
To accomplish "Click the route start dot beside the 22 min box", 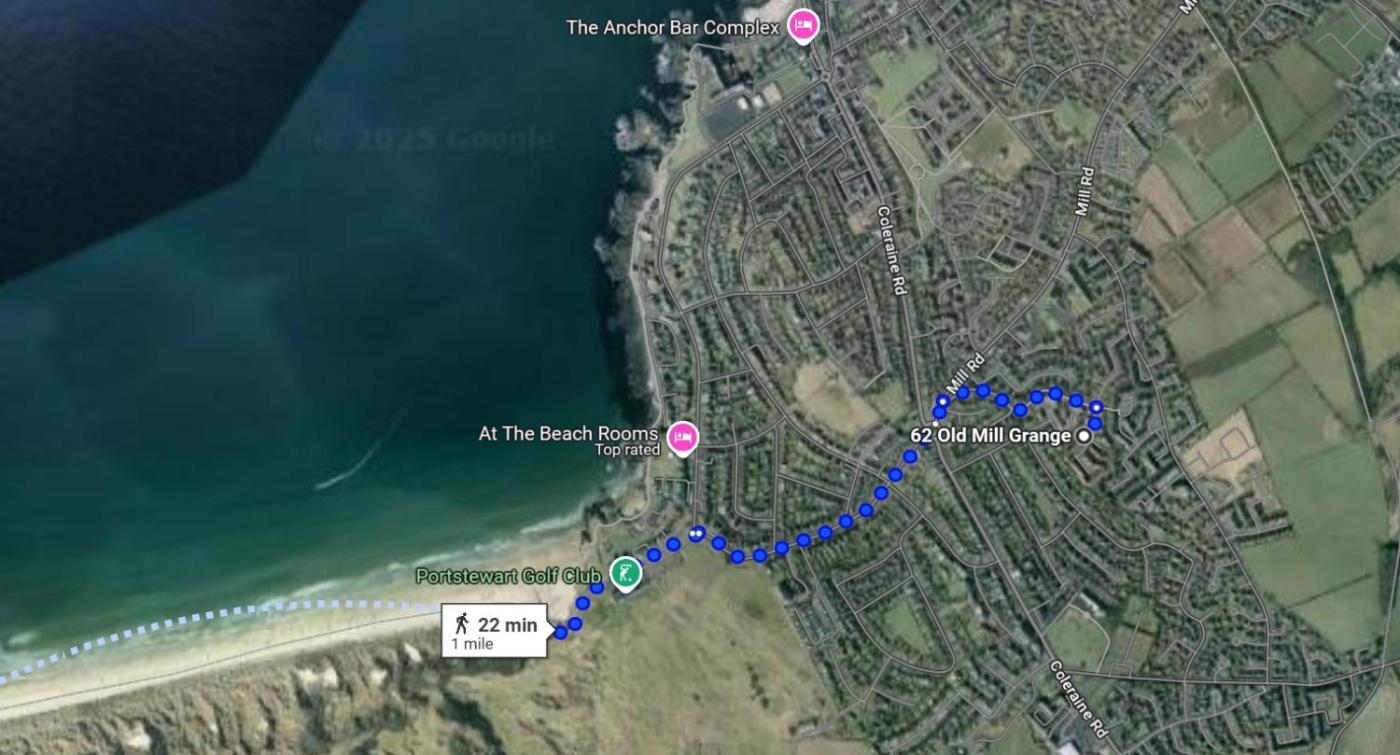I will pyautogui.click(x=561, y=633).
